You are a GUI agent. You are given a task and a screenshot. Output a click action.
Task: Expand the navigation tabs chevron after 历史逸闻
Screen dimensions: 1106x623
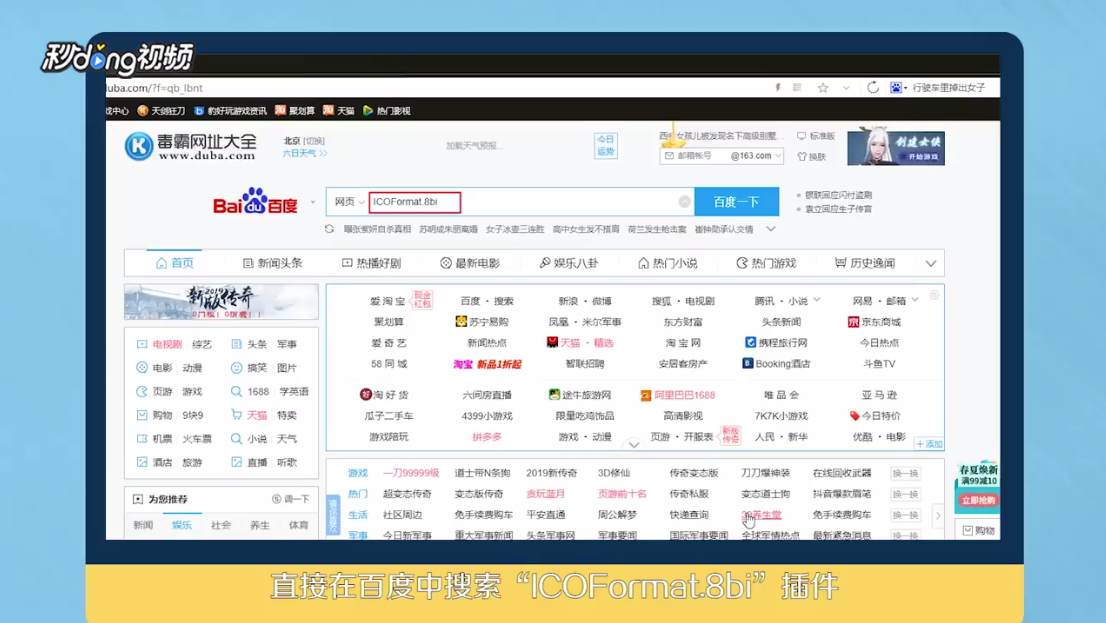pos(931,264)
